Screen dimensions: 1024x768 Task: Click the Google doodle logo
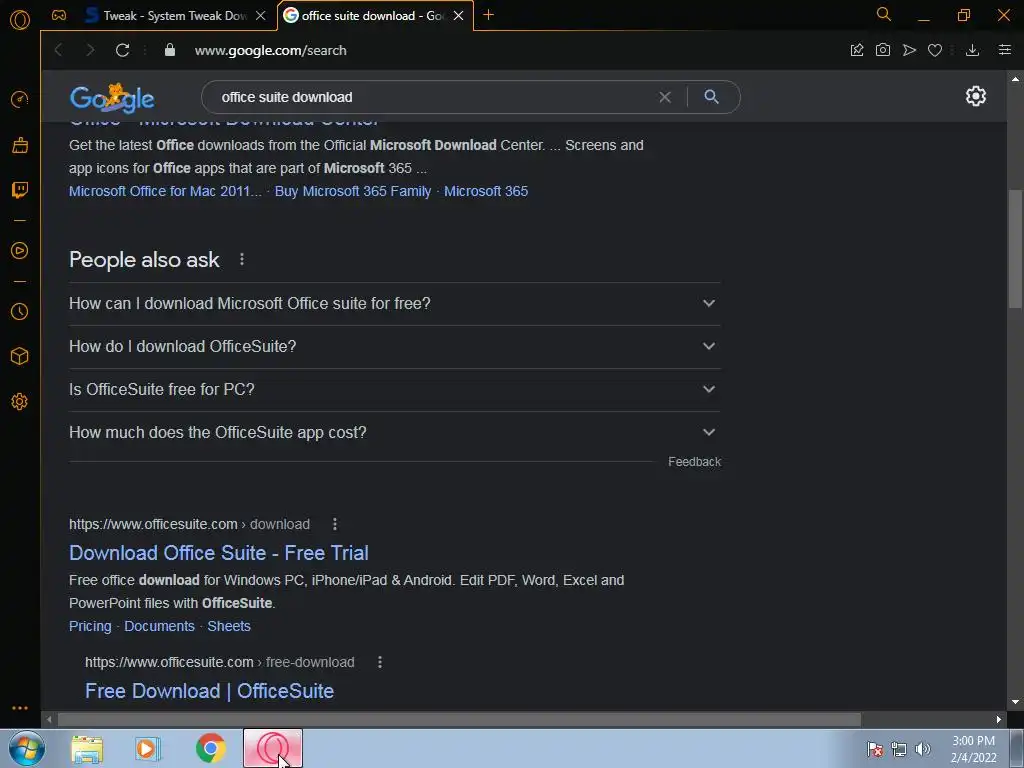(x=112, y=97)
